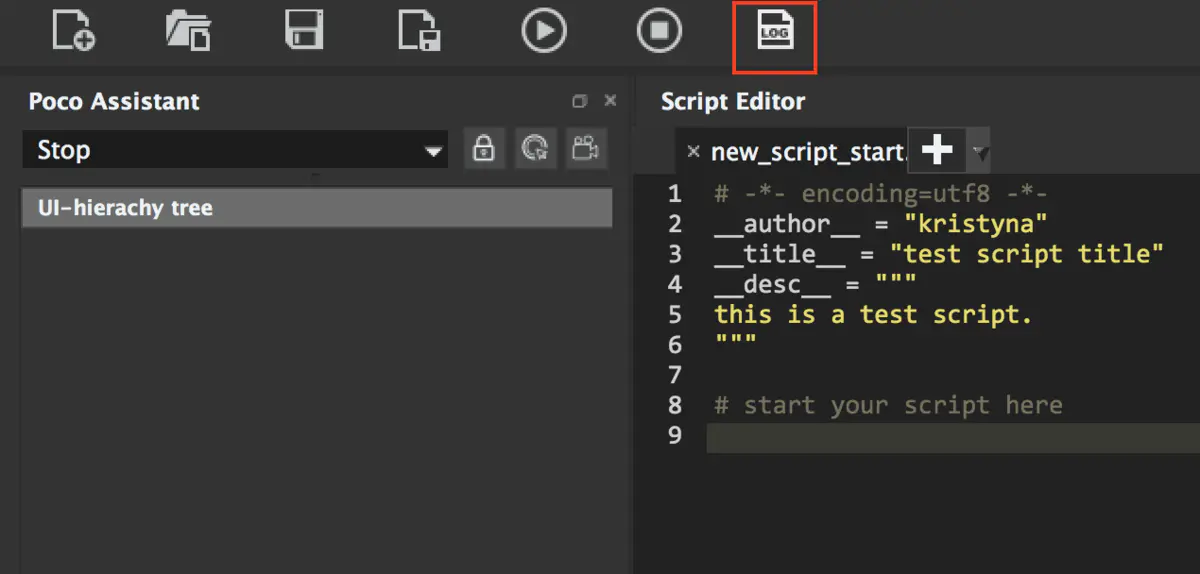Click the Poco Assistant panel title
The image size is (1200, 574).
point(114,101)
